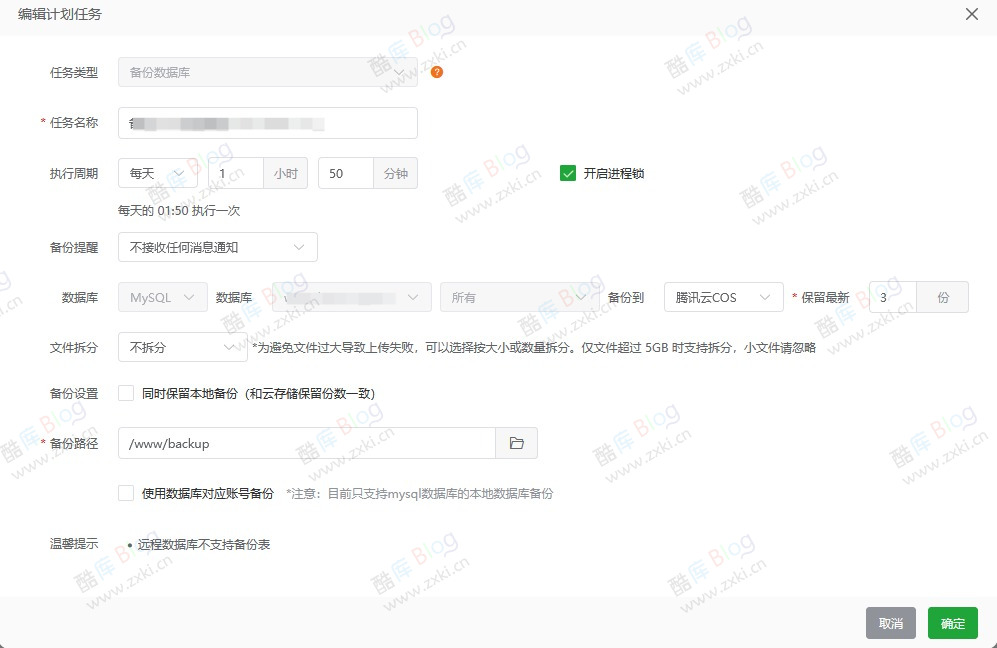Disable the 开启进程锁 checkbox
This screenshot has height=648, width=997.
(x=567, y=172)
